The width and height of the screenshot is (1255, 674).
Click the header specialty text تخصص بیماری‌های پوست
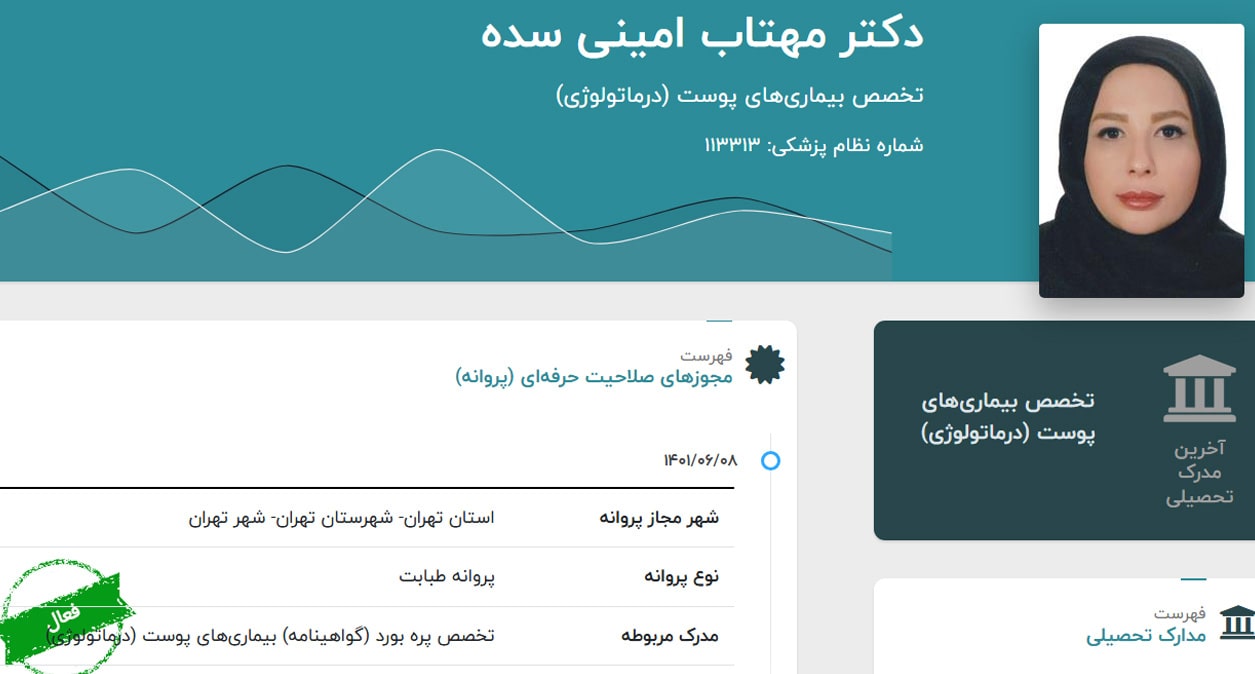point(739,95)
